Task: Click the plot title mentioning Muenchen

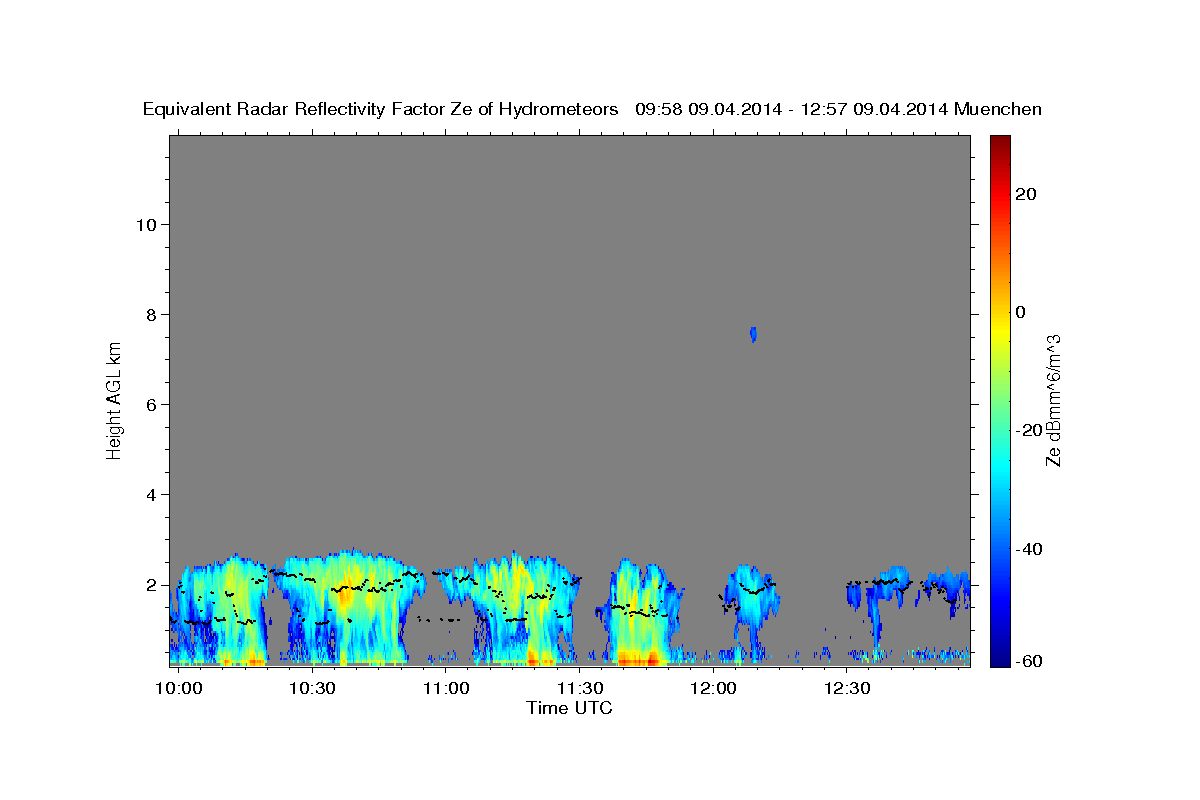Action: point(593,110)
